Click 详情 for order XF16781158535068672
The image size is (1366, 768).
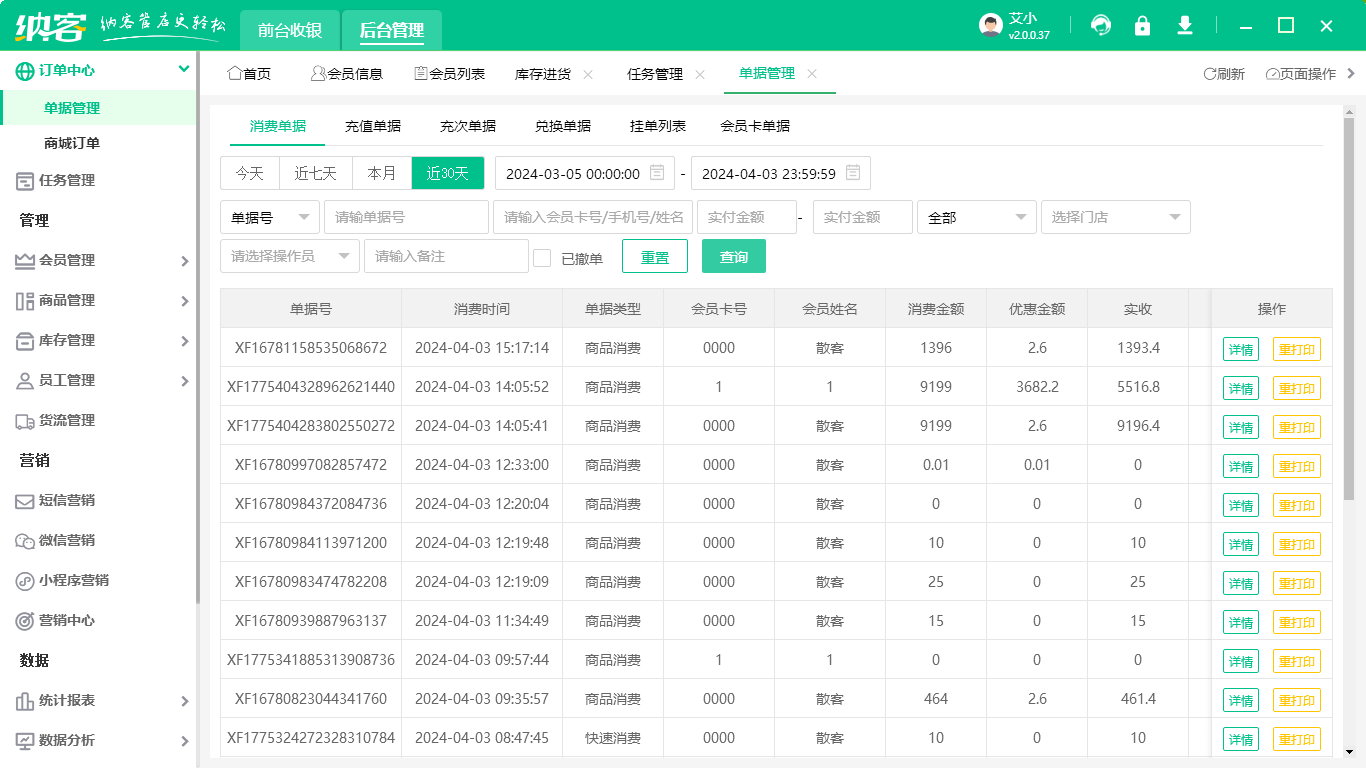[x=1240, y=348]
